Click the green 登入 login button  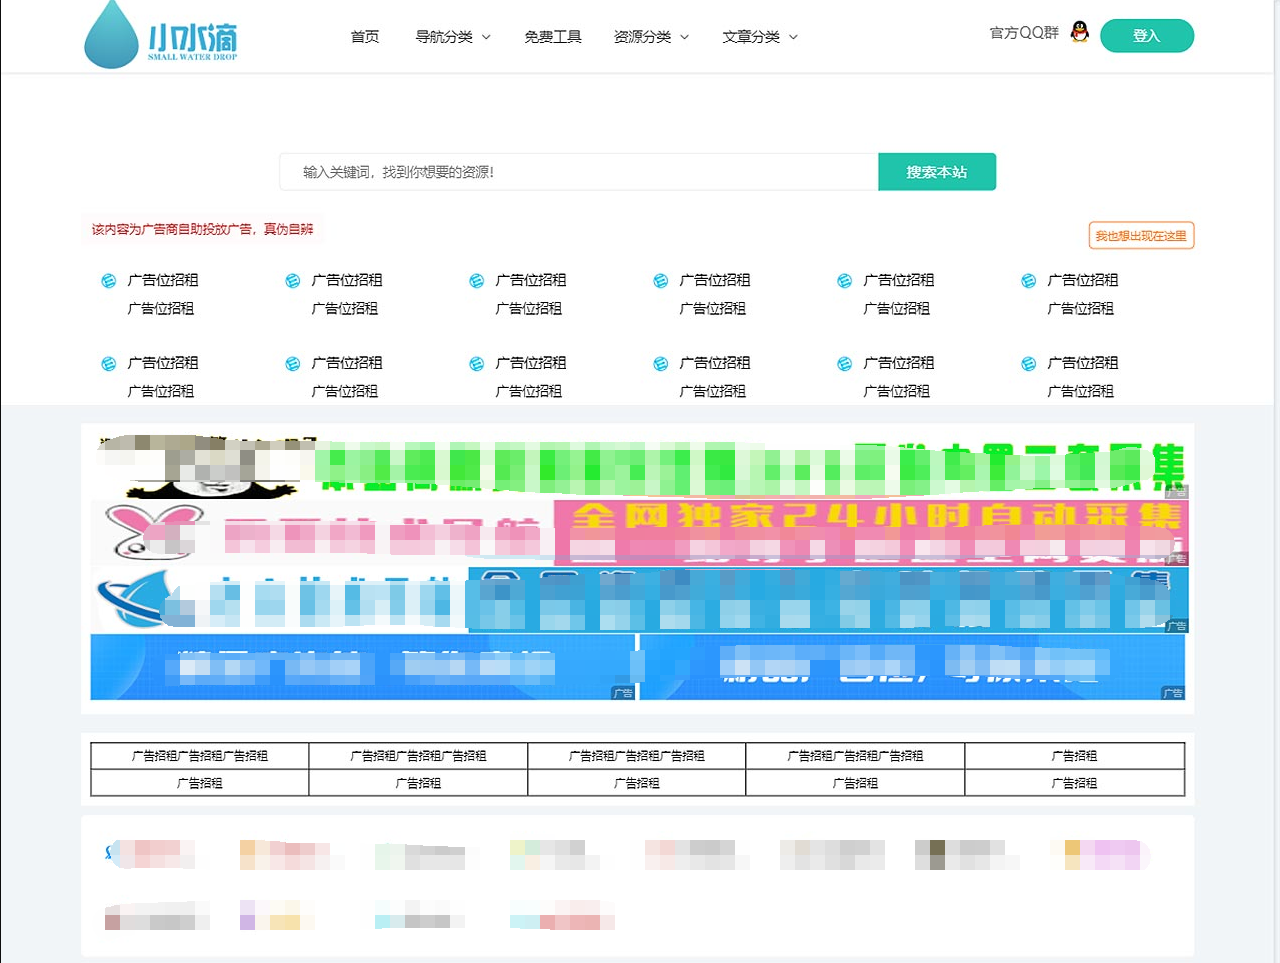(x=1147, y=35)
